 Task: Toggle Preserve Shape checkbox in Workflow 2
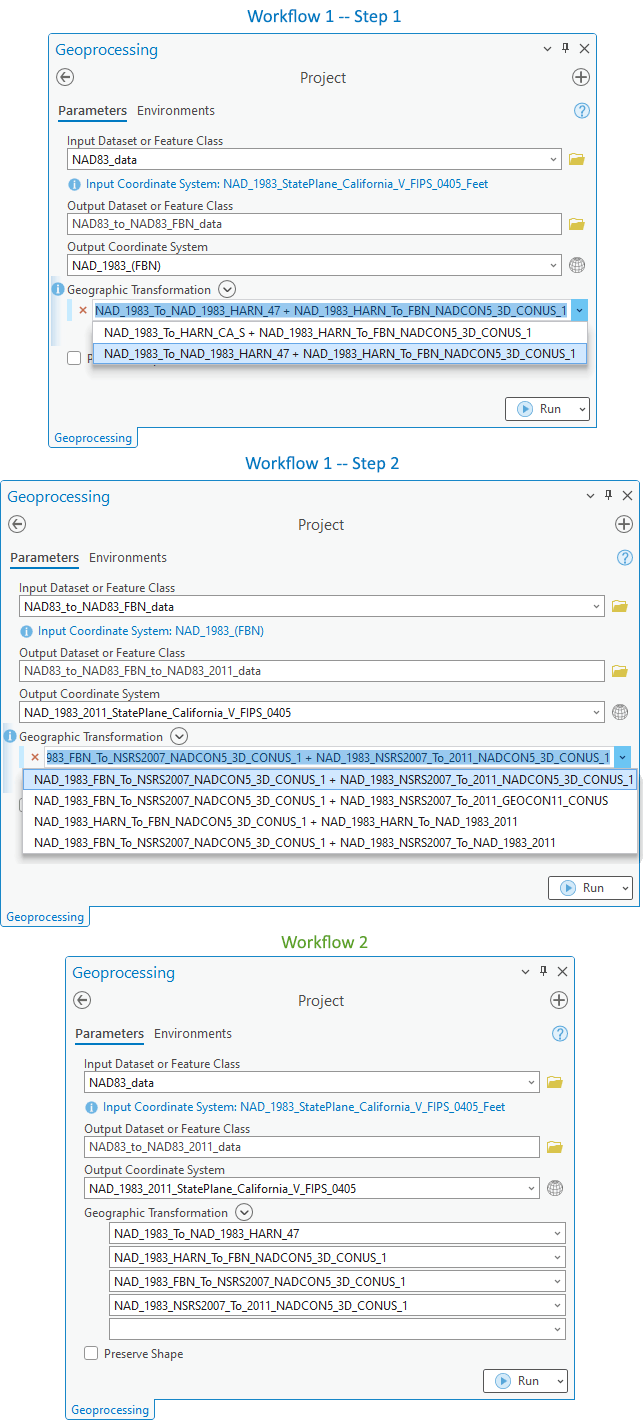(91, 1354)
